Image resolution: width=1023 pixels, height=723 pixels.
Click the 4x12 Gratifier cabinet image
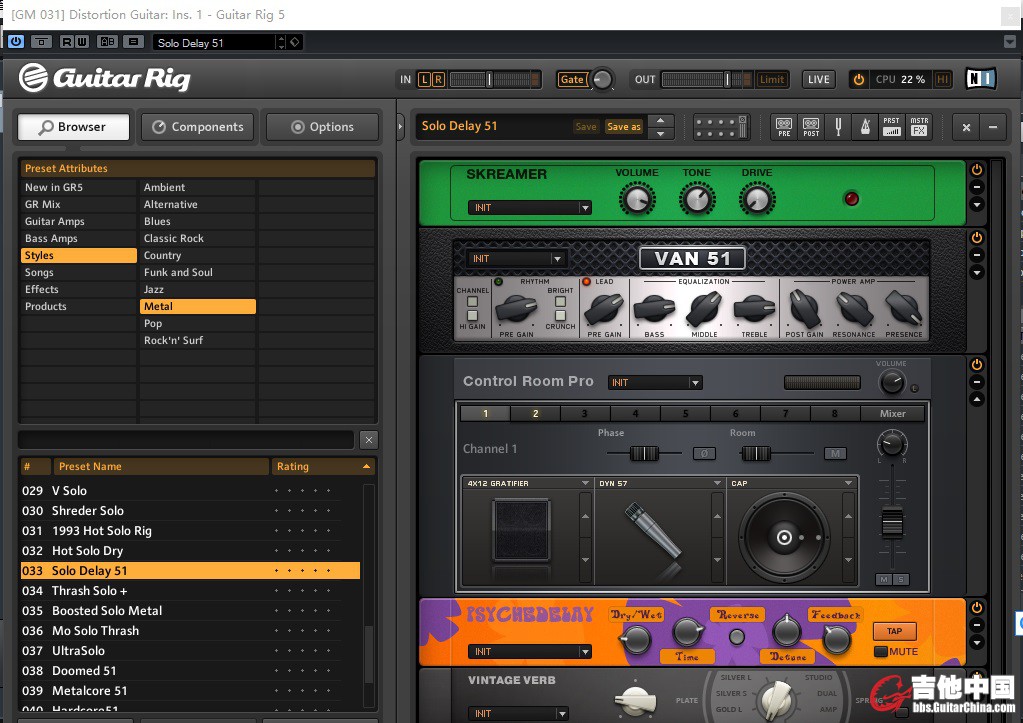pyautogui.click(x=521, y=530)
